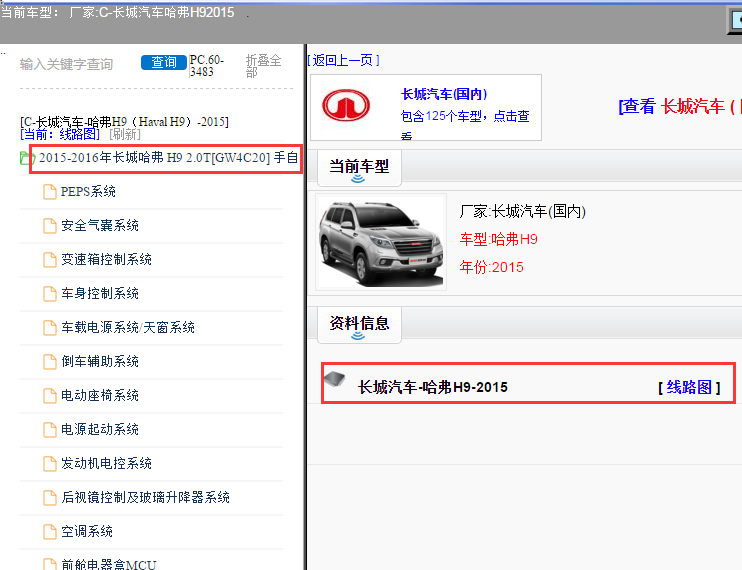742x570 pixels.
Task: Select 电动座椅系统 entry
Action: pos(100,395)
